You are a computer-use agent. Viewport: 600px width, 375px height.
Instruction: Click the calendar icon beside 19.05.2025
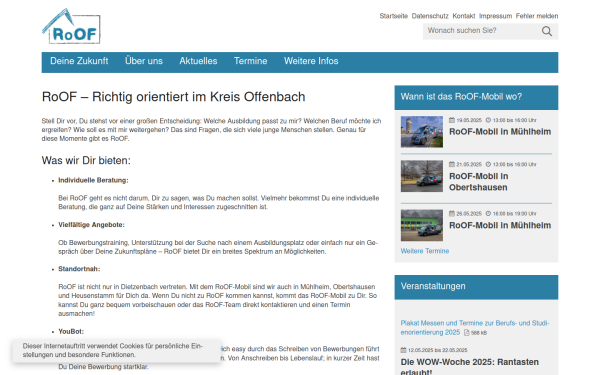452,120
